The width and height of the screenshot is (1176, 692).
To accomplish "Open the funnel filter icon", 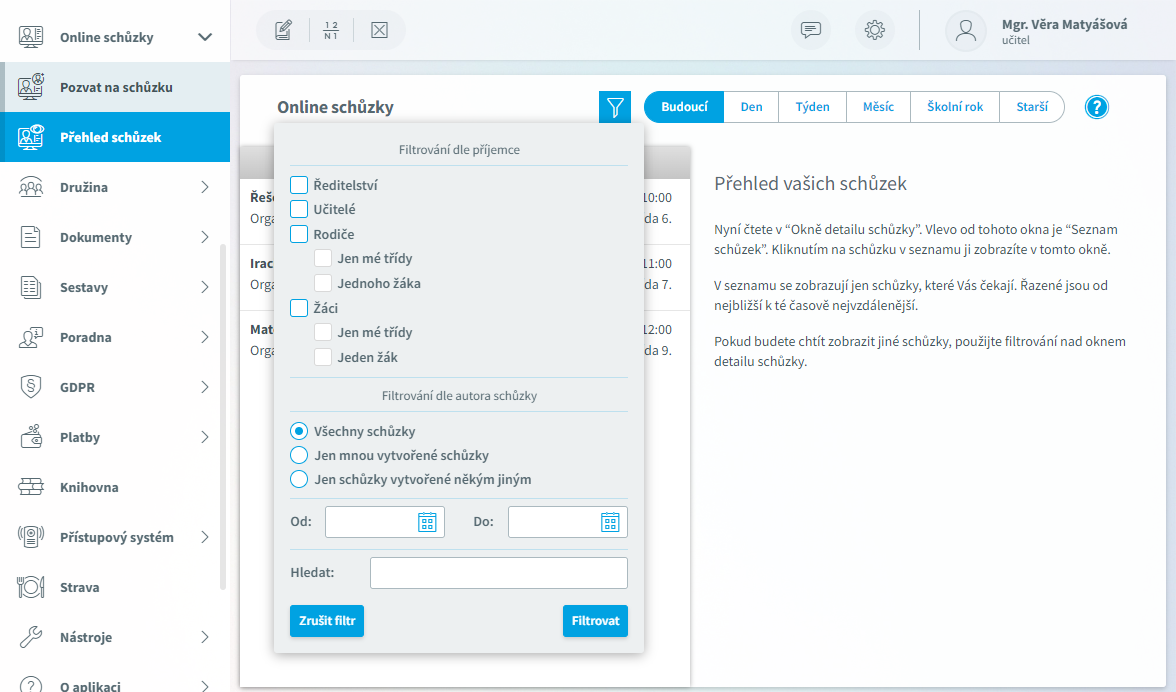I will (x=614, y=107).
